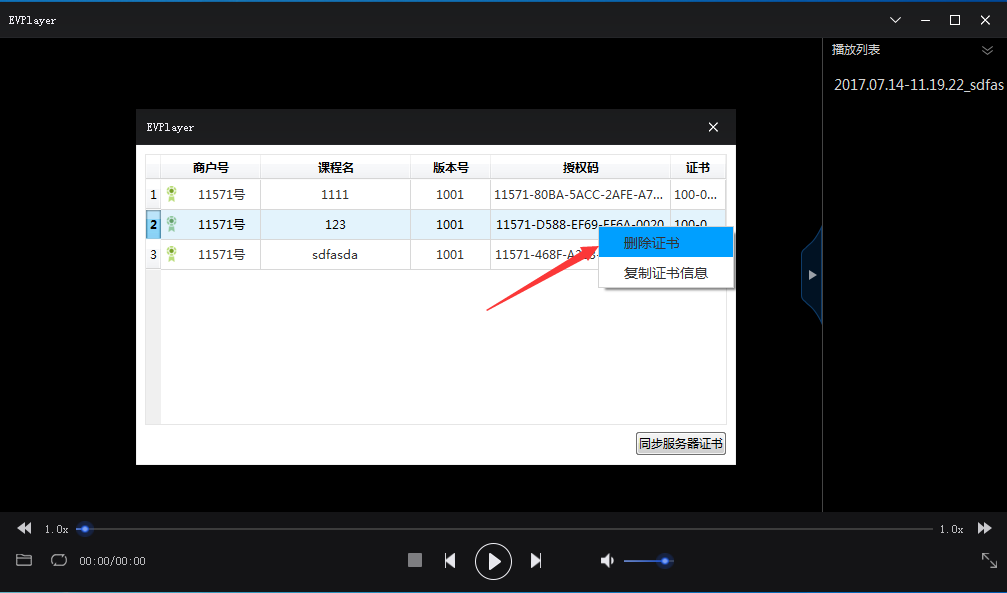The width and height of the screenshot is (1007, 593).
Task: Skip to next video with skip-forward icon
Action: (x=536, y=560)
